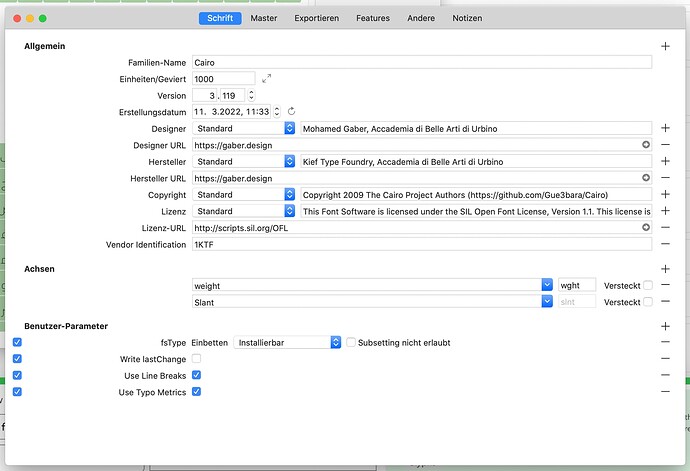Screen dimensions: 690x471
Task: Open Hersteller language Standard dropdown
Action: pyautogui.click(x=243, y=161)
